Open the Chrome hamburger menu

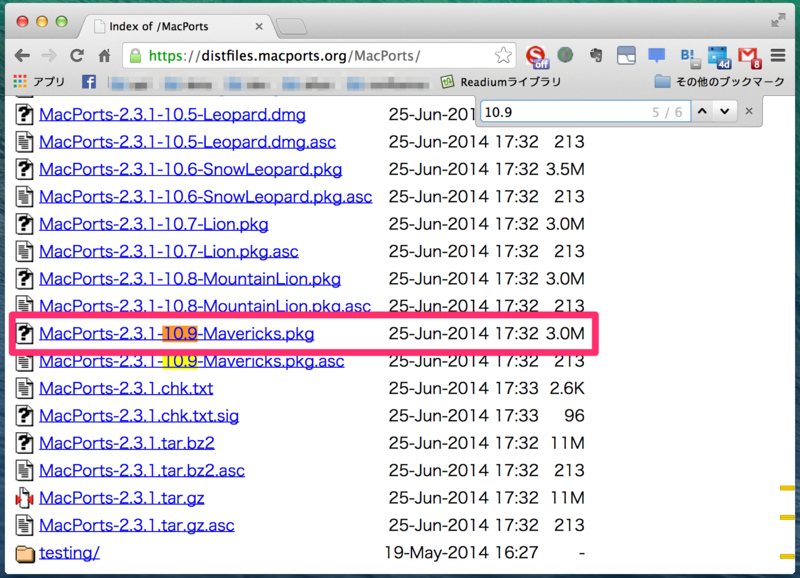[x=778, y=56]
